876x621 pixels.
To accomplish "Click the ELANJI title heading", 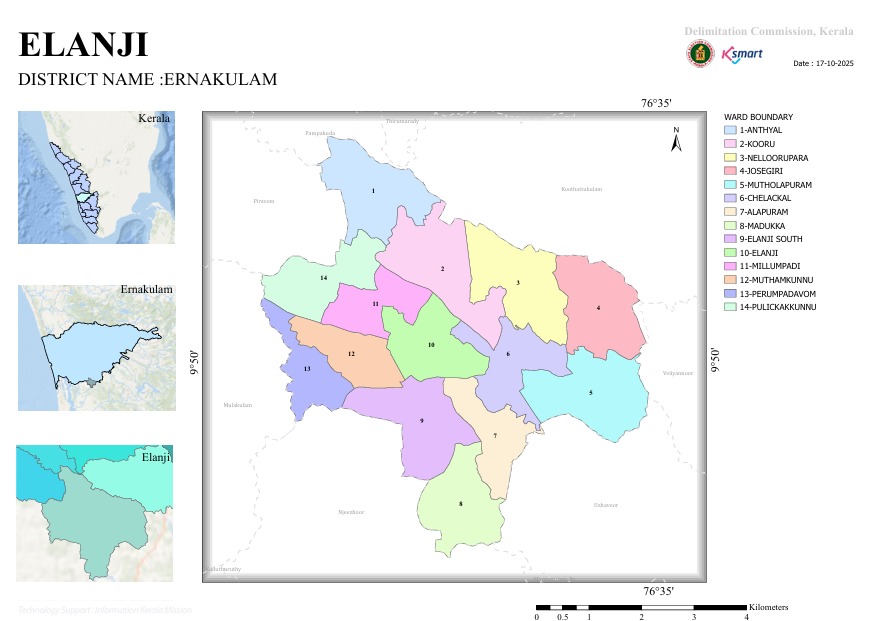I will pos(83,45).
